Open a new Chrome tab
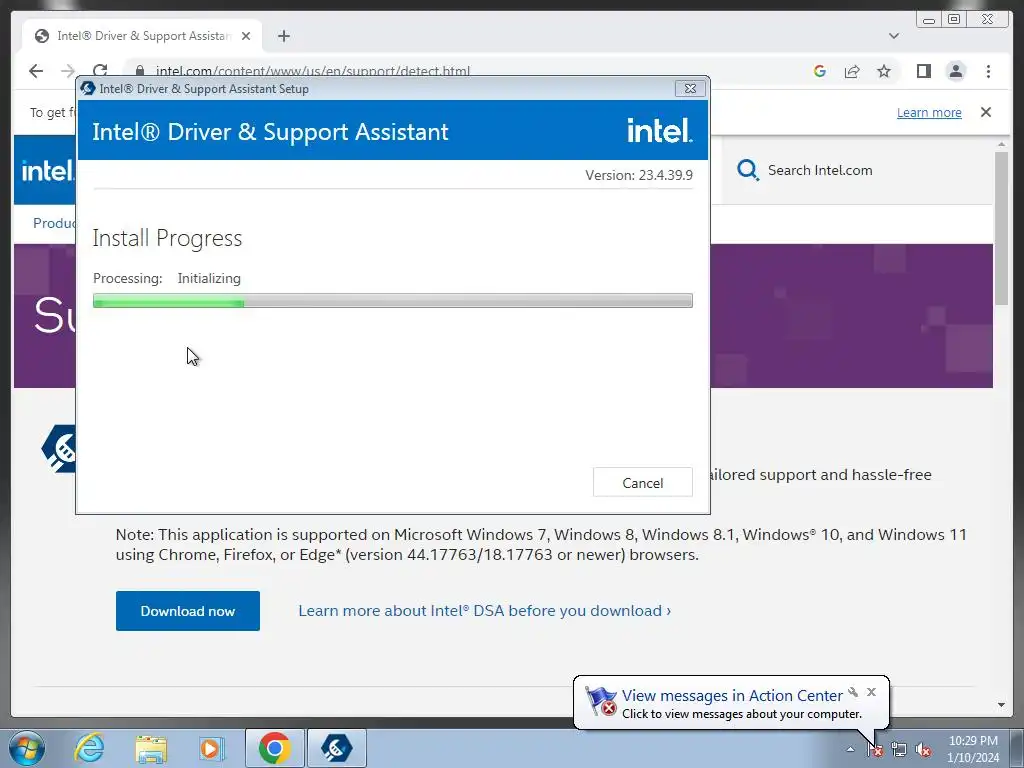Screen dimensions: 1024x768 coord(283,36)
